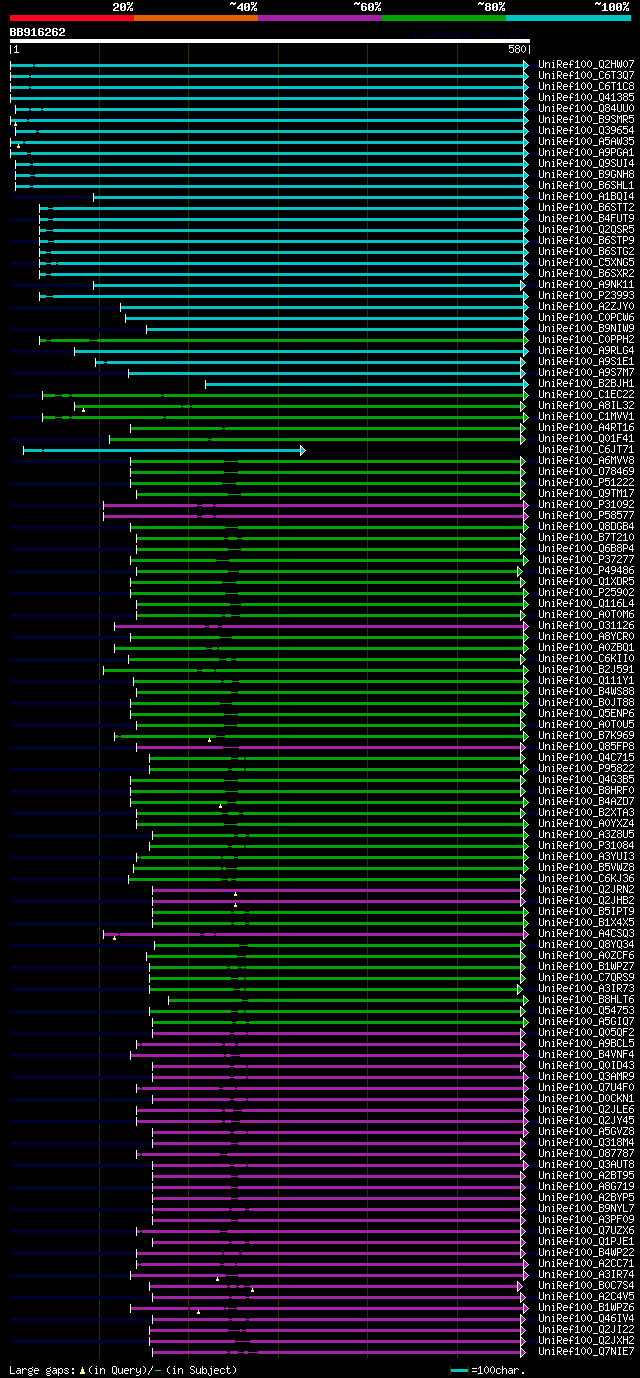Select the UniRef100_B9NIW9 label
Viewport: 640px width, 1378px height.
pyautogui.click(x=586, y=328)
